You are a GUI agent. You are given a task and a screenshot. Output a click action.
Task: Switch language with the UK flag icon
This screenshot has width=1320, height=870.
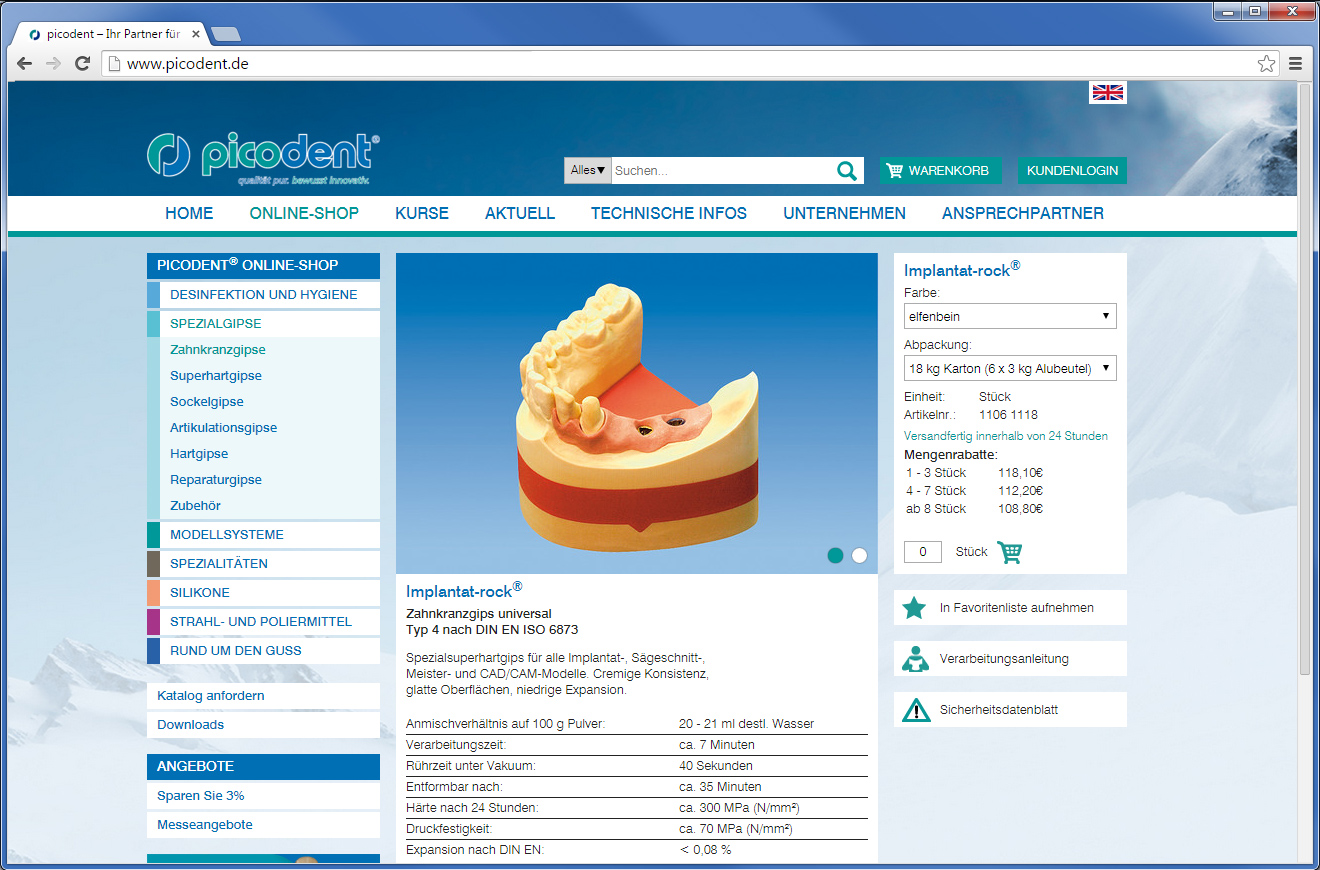pyautogui.click(x=1108, y=92)
